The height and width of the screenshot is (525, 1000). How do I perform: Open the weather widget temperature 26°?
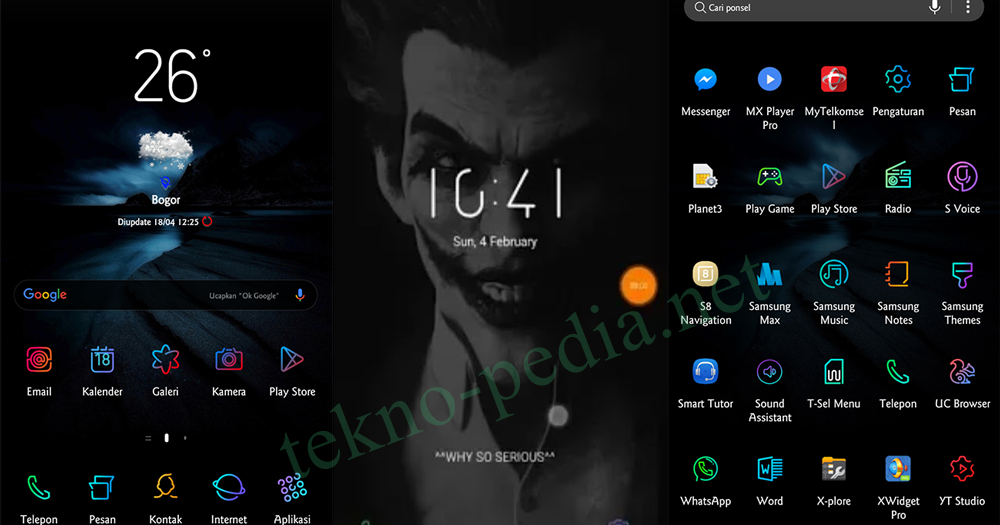(172, 75)
